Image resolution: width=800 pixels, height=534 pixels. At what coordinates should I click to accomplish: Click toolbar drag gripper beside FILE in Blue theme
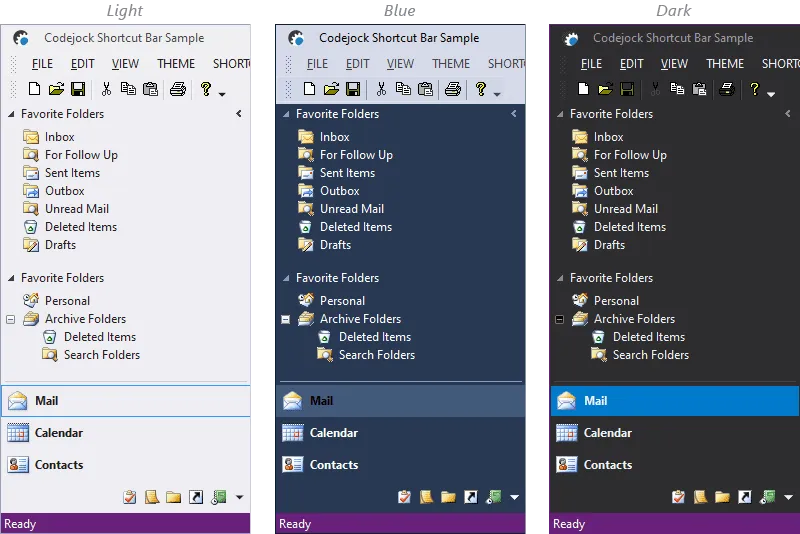(288, 64)
